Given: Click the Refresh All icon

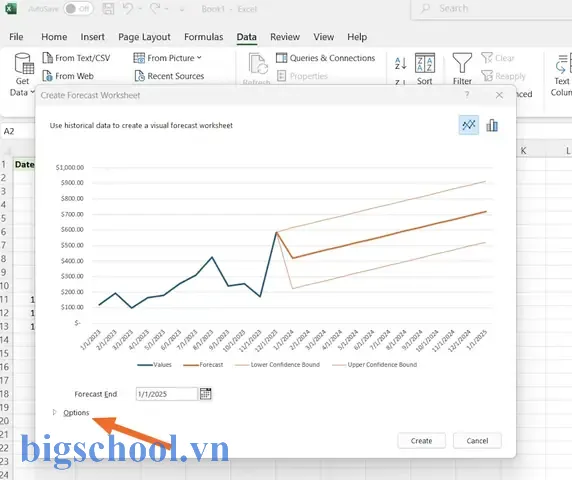Looking at the screenshot, I should click(258, 64).
